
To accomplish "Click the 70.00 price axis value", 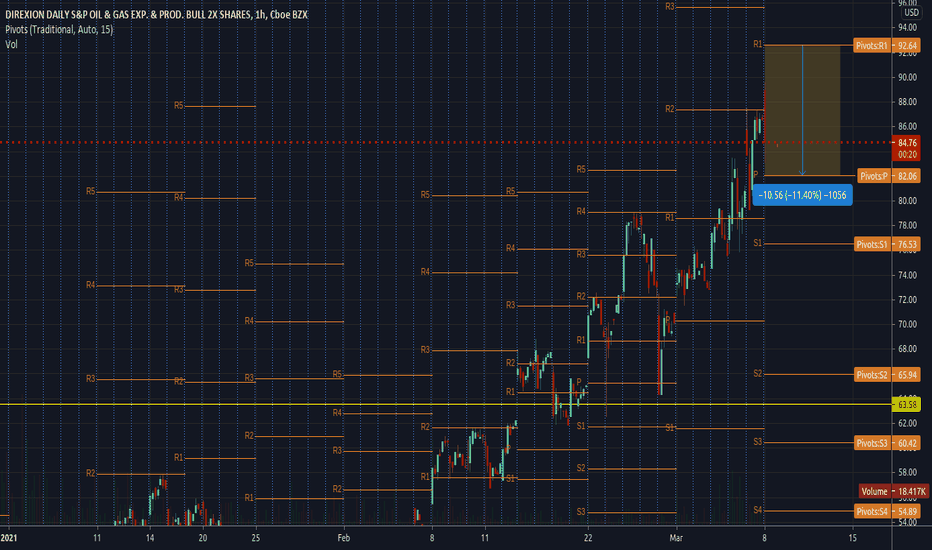I will [907, 324].
